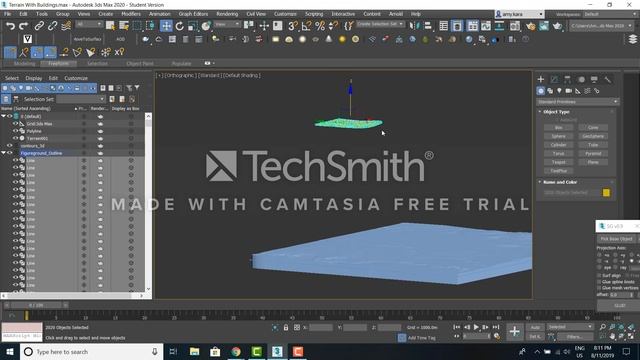This screenshot has height=360, width=640.
Task: Open the Render Setup teapot icon
Action: [x=530, y=26]
